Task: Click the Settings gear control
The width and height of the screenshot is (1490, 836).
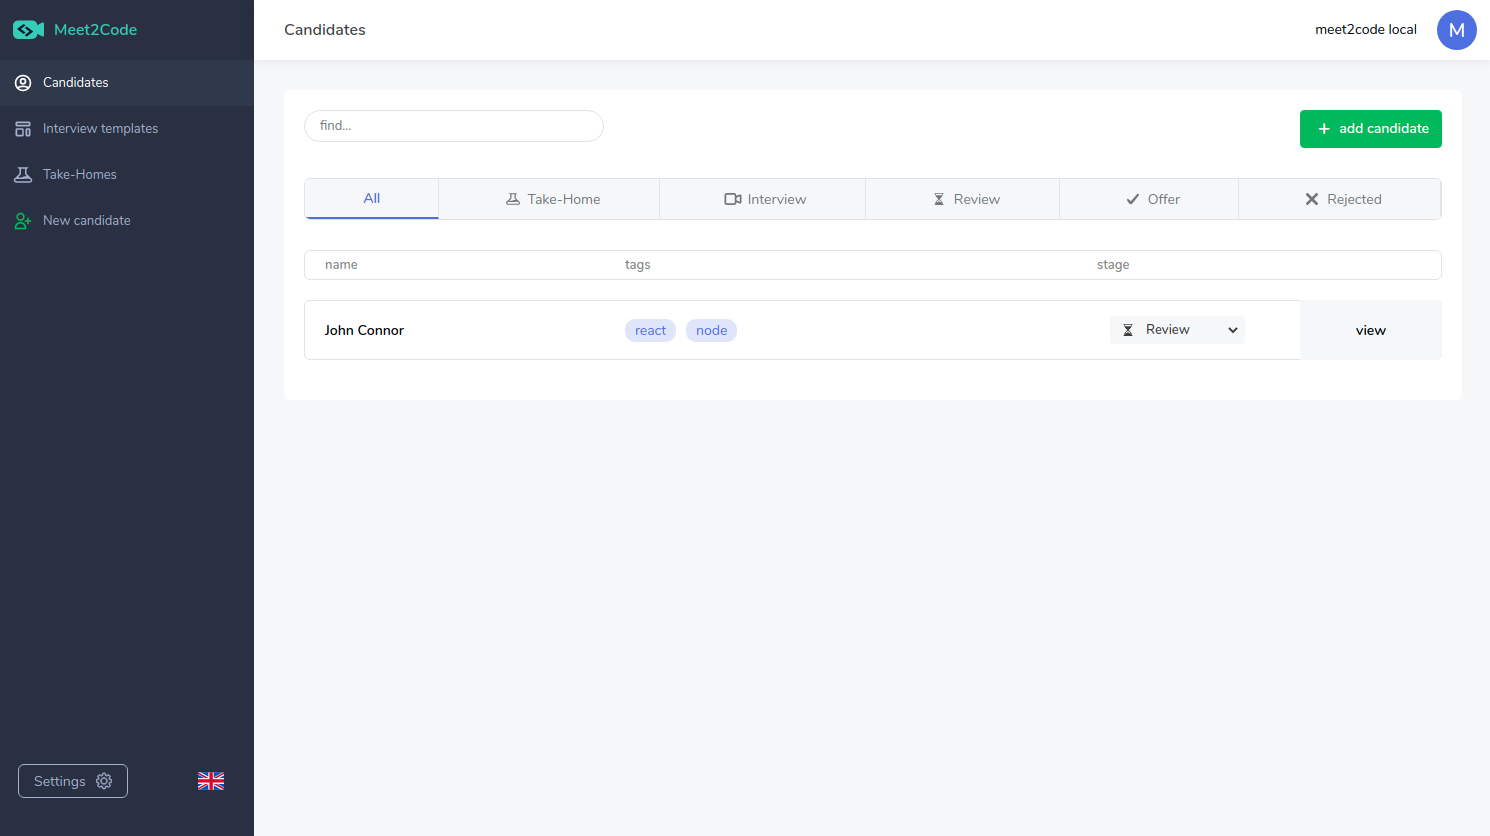Action: coord(72,781)
